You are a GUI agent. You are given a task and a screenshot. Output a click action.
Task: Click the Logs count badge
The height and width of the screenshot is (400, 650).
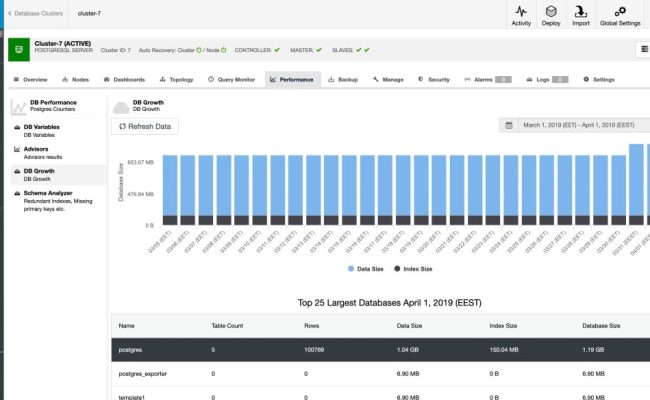click(560, 80)
